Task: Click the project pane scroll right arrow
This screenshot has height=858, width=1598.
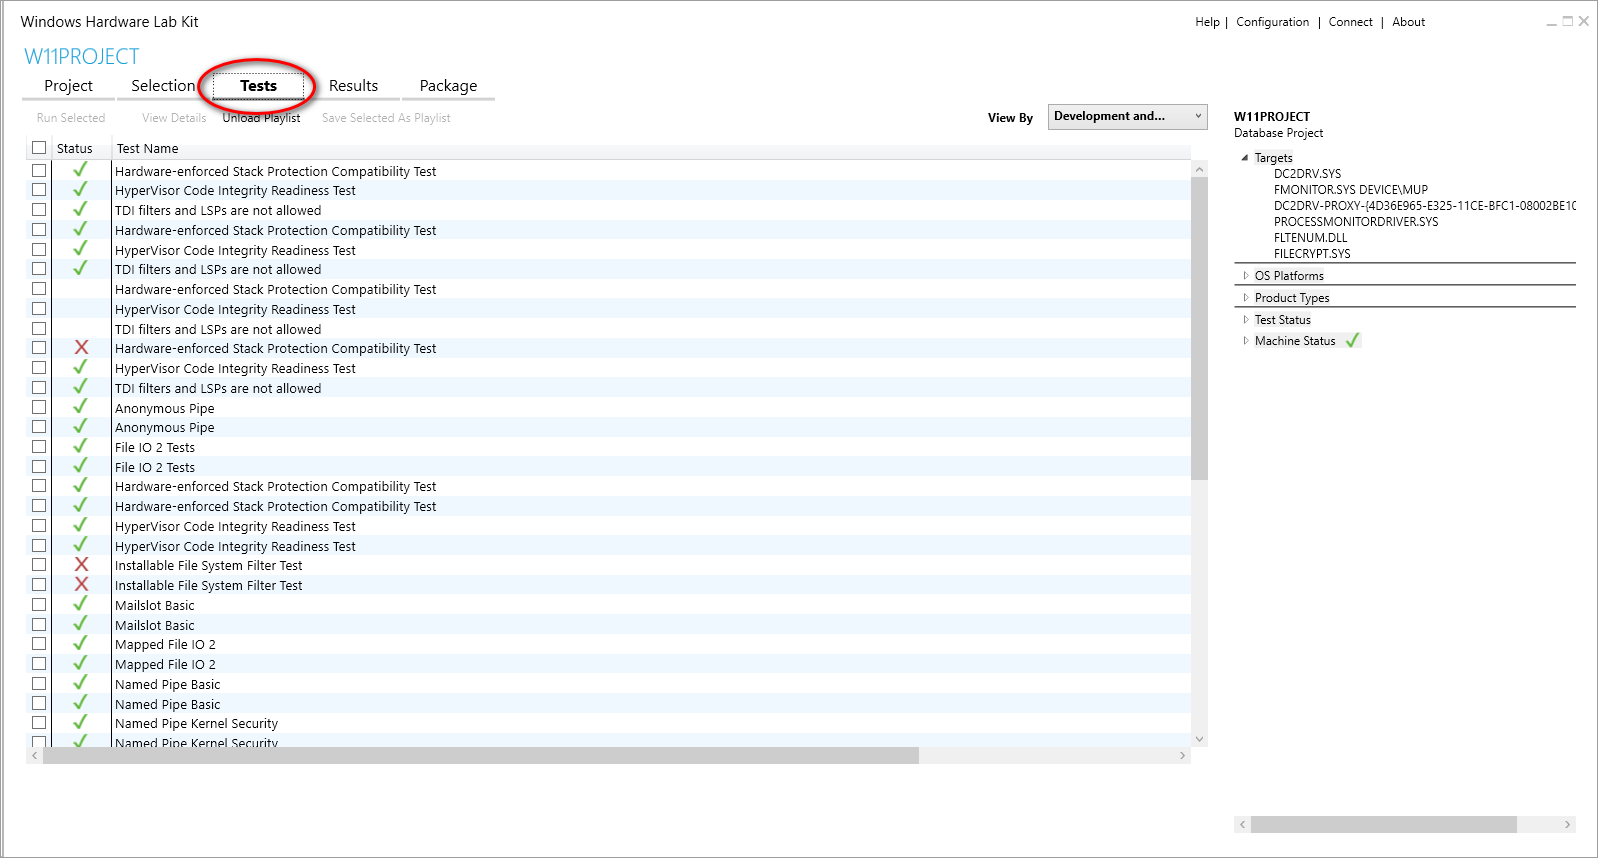Action: 1567,824
